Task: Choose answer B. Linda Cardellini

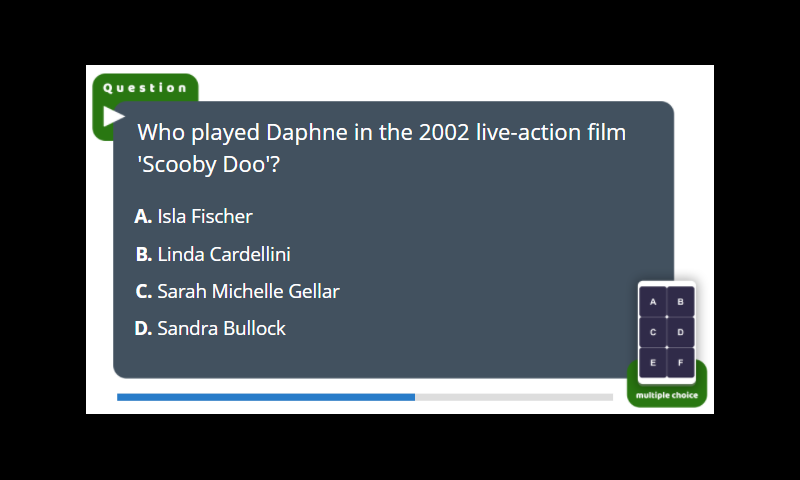Action: click(x=213, y=254)
